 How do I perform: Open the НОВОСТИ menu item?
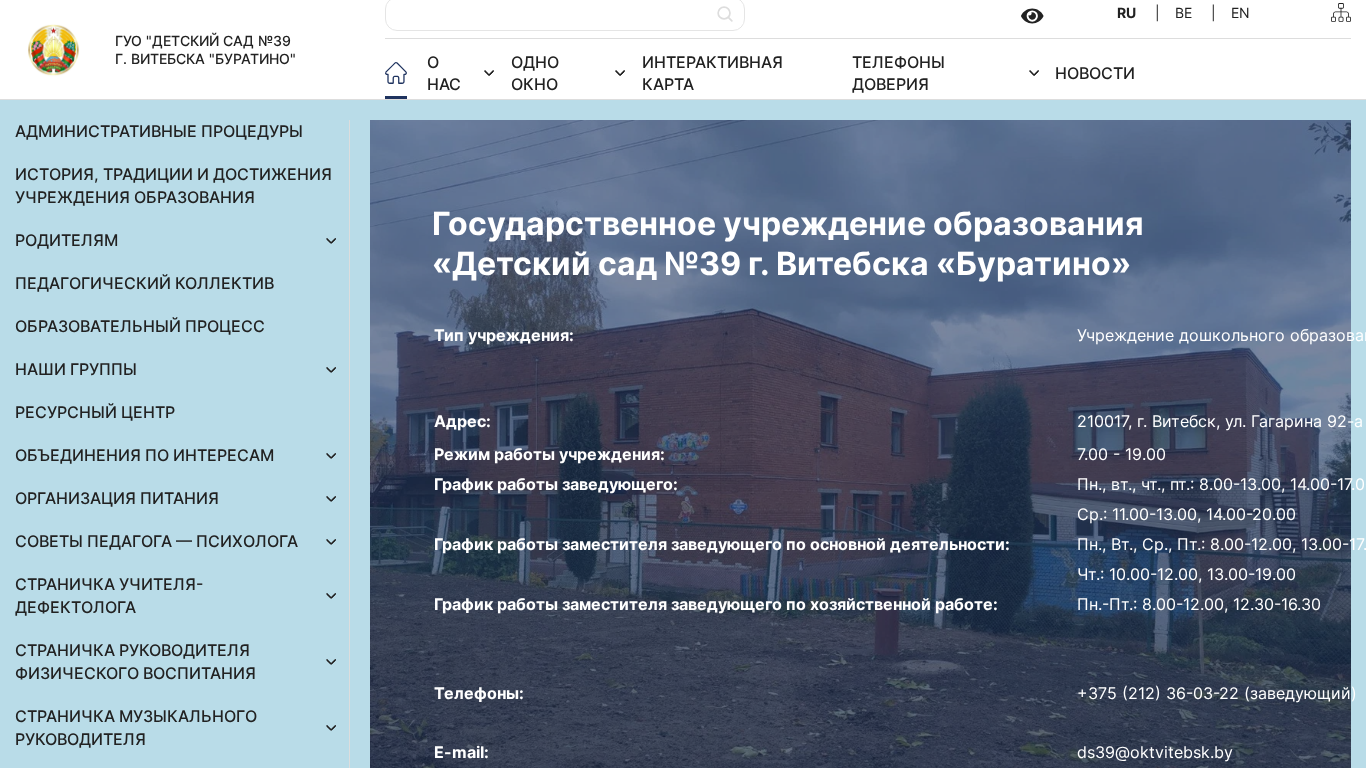tap(1094, 73)
